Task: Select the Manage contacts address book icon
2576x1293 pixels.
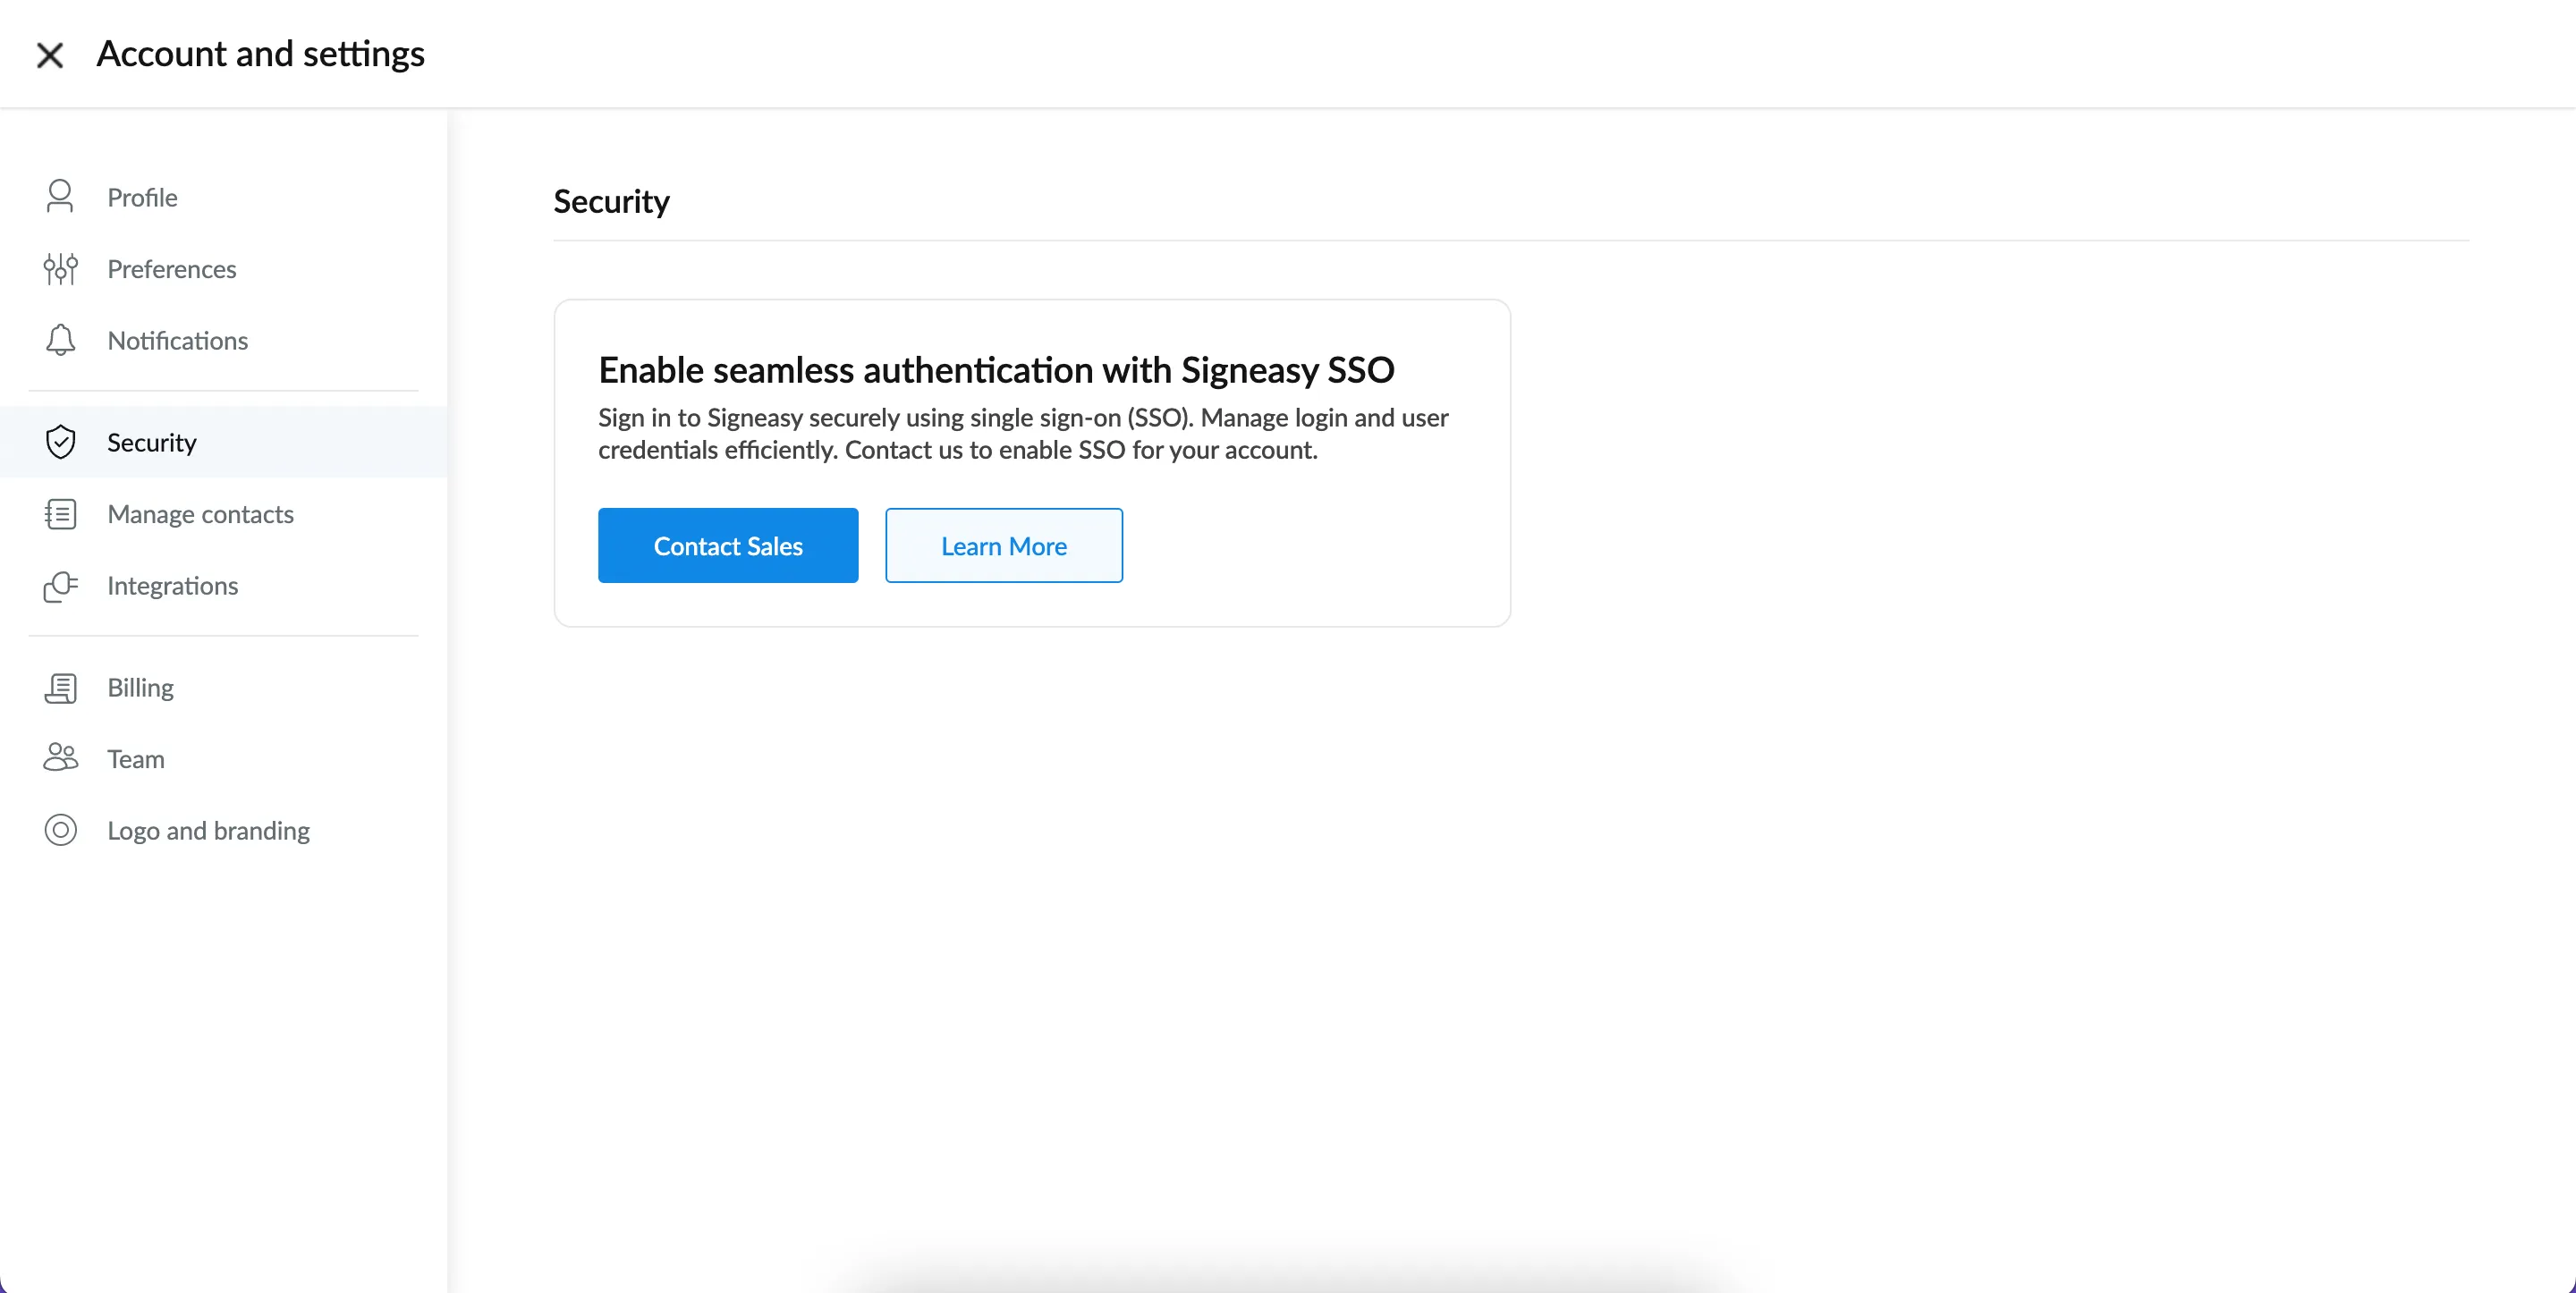Action: pyautogui.click(x=60, y=514)
